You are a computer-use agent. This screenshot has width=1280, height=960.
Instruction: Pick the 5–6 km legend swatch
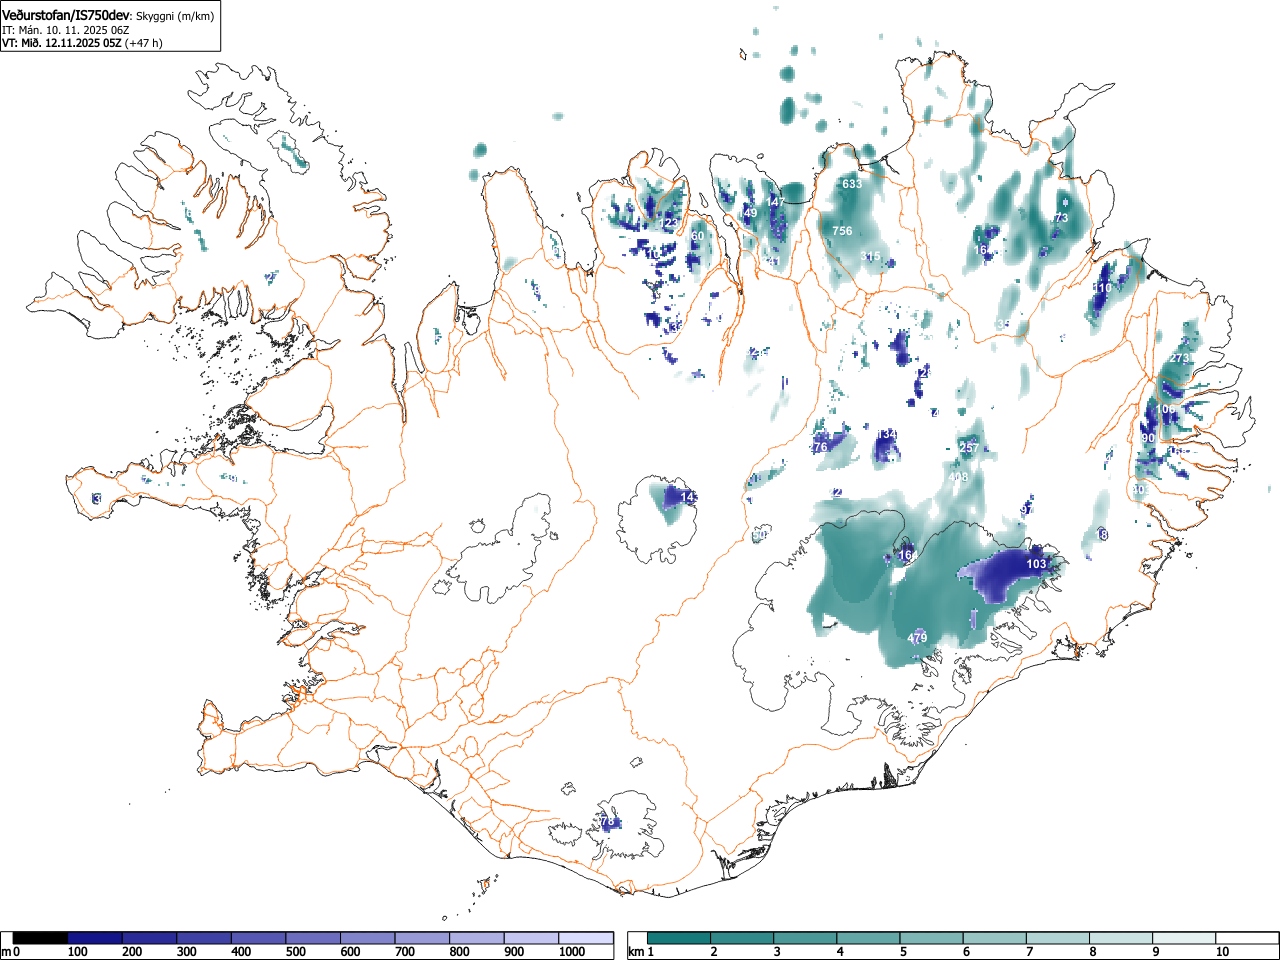(x=932, y=938)
